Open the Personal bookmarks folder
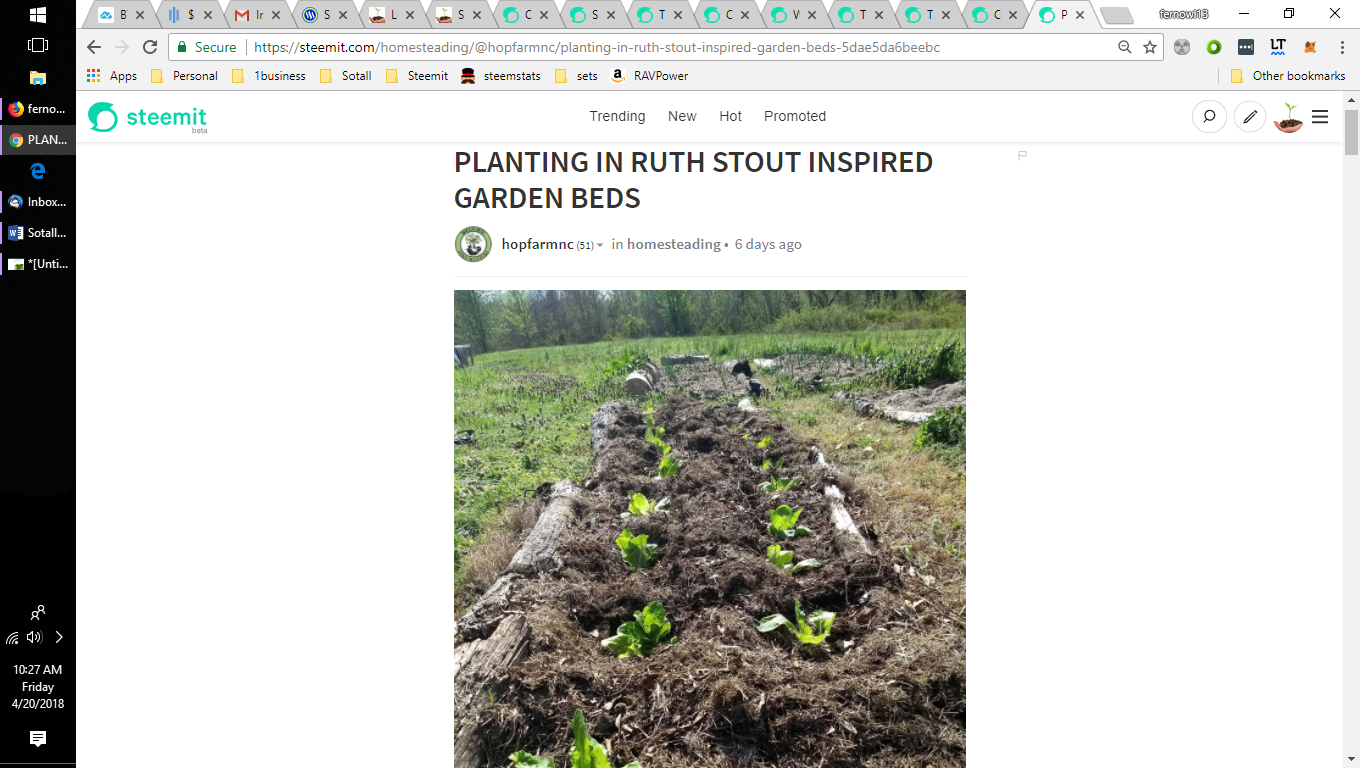The image size is (1360, 768). point(184,76)
